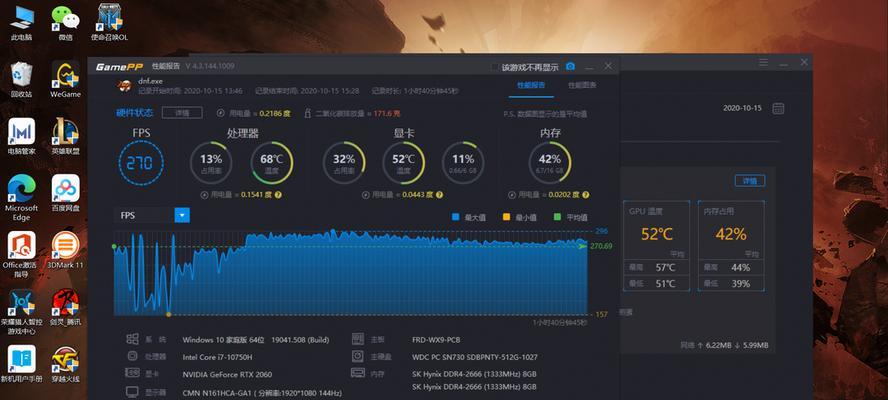Click the date text 2020-10-15 in back window

click(x=742, y=108)
